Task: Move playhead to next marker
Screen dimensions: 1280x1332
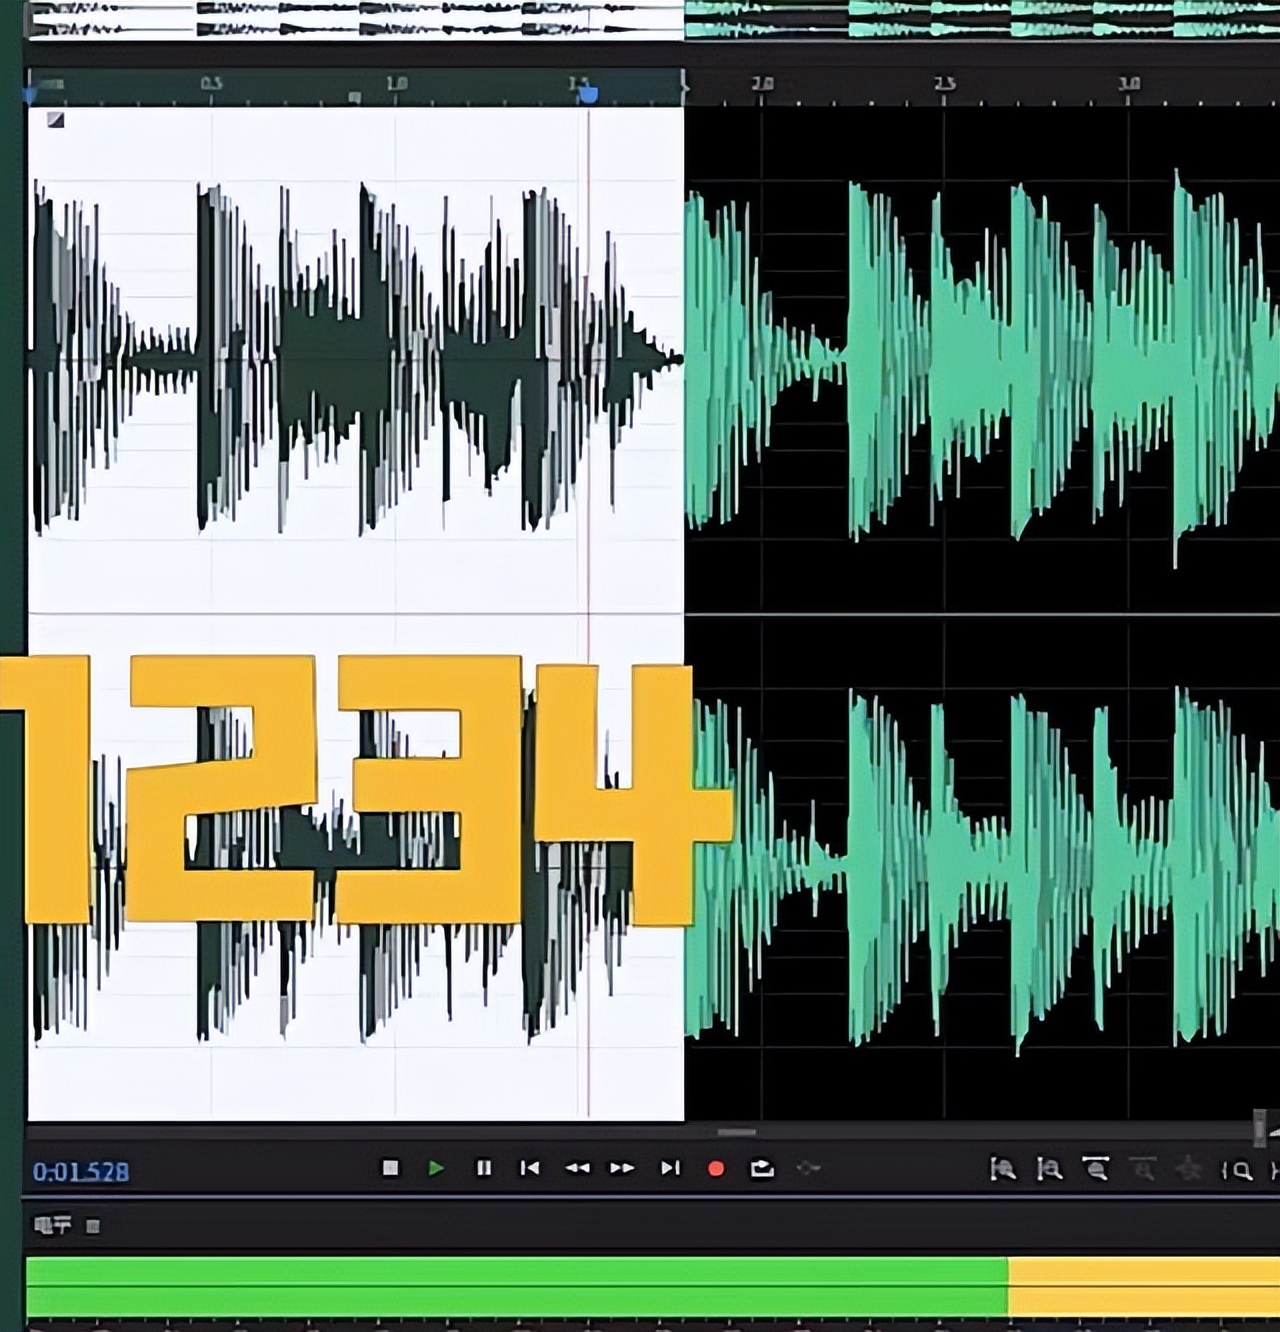Action: click(x=670, y=1168)
